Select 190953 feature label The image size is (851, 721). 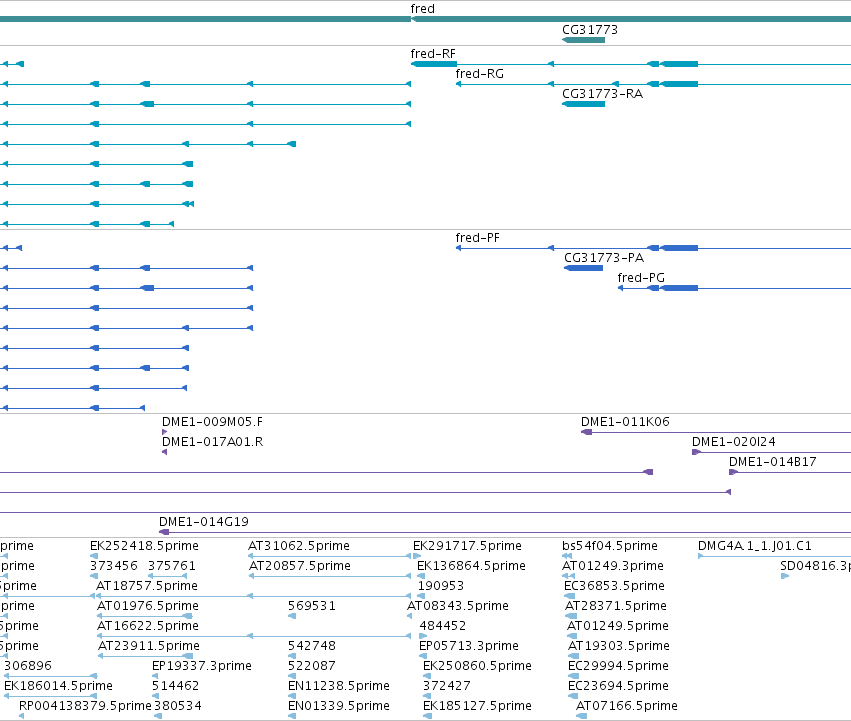tap(441, 586)
